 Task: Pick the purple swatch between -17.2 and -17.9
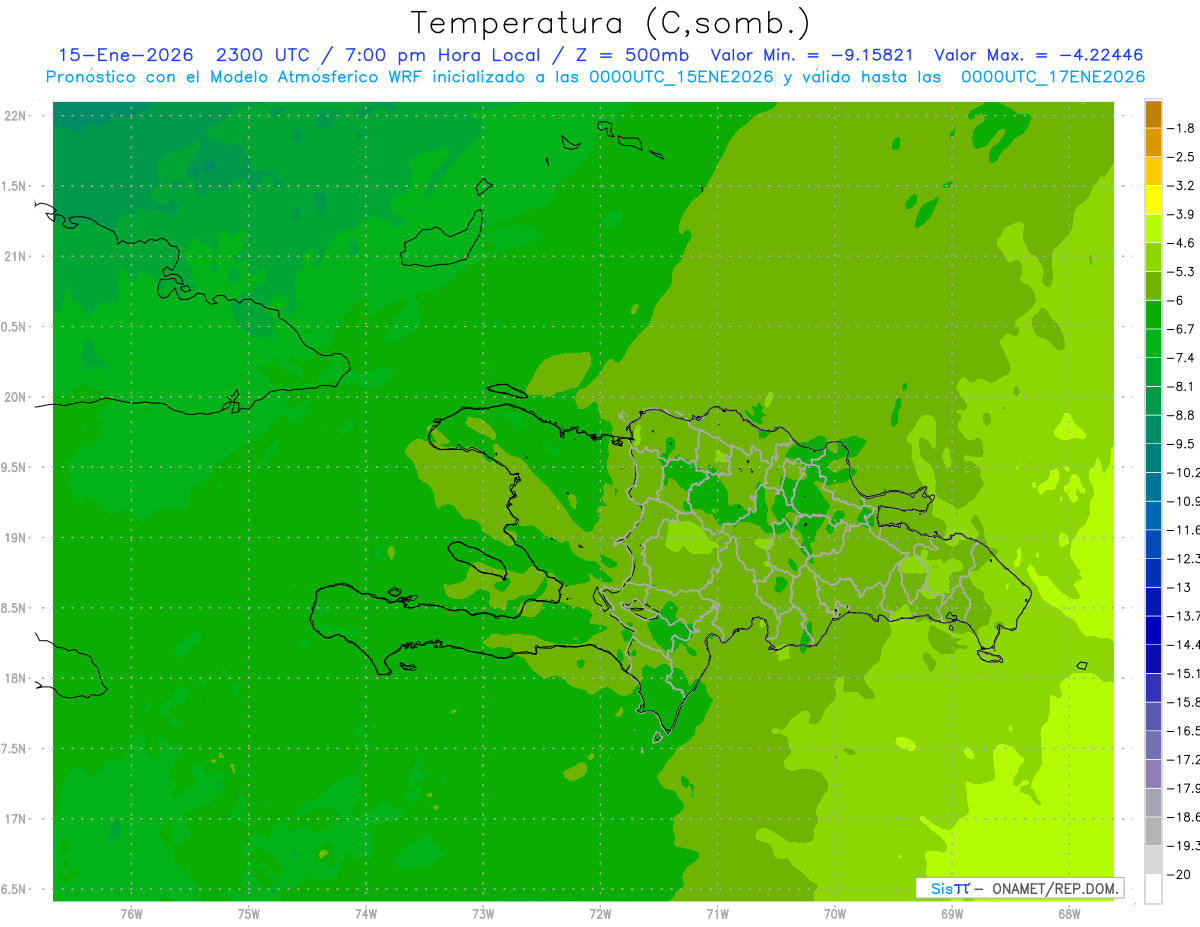coord(1153,774)
